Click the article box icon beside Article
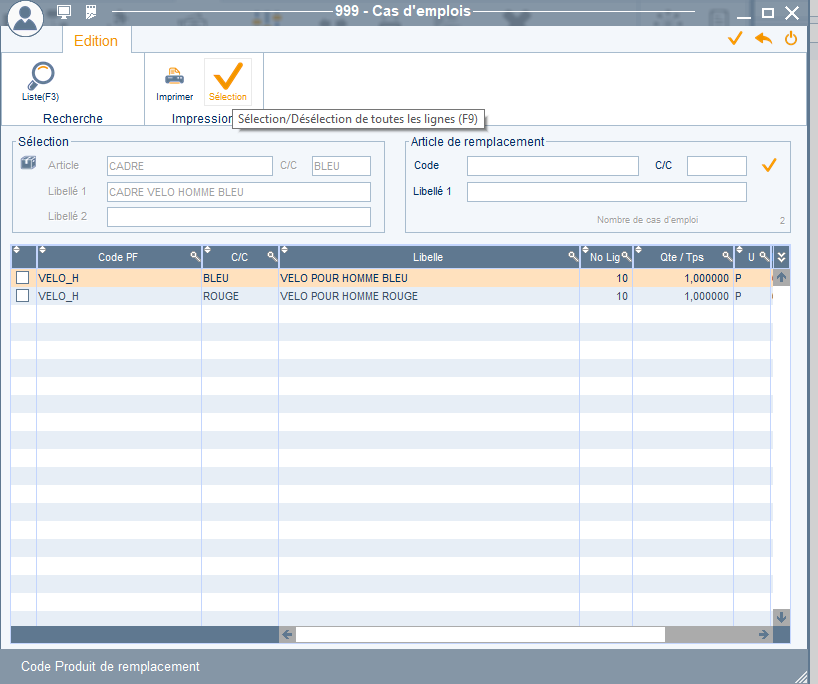 tap(28, 163)
